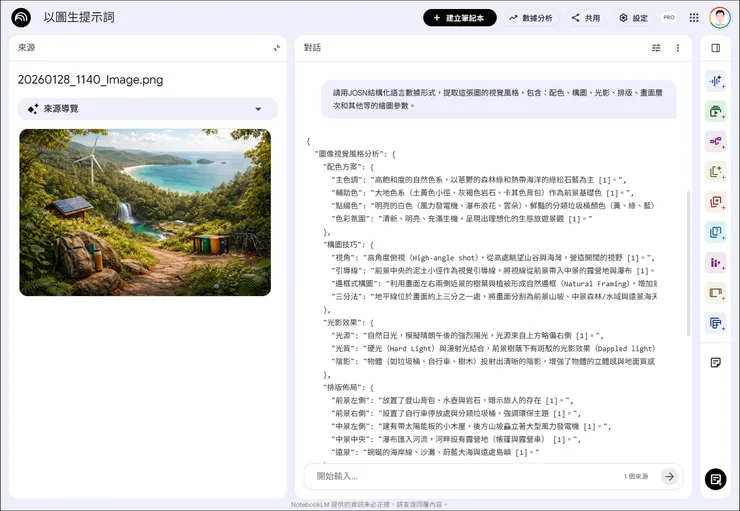Click the "光影效果" key text
The height and width of the screenshot is (511, 740).
343,323
